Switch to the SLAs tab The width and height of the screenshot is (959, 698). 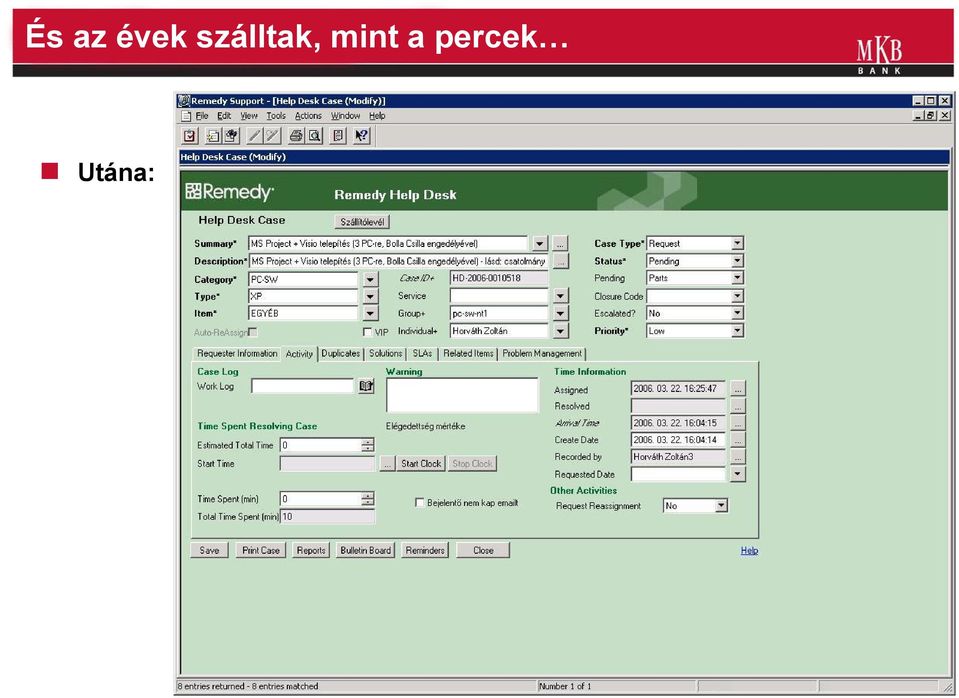422,354
